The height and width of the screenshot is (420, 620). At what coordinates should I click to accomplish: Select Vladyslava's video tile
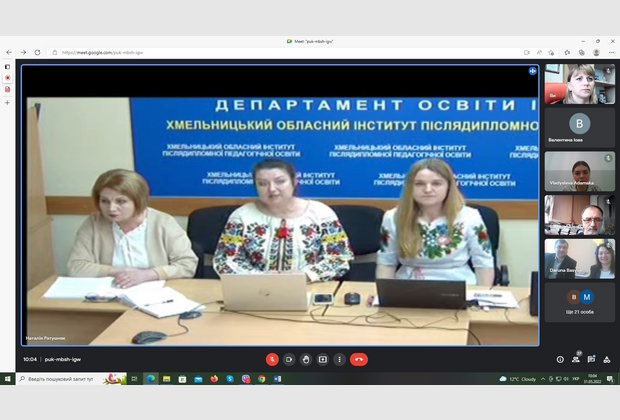point(580,171)
